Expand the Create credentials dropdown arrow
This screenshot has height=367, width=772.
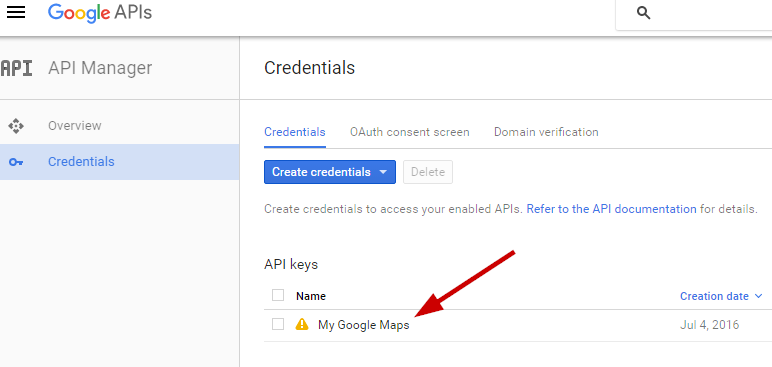[x=384, y=172]
